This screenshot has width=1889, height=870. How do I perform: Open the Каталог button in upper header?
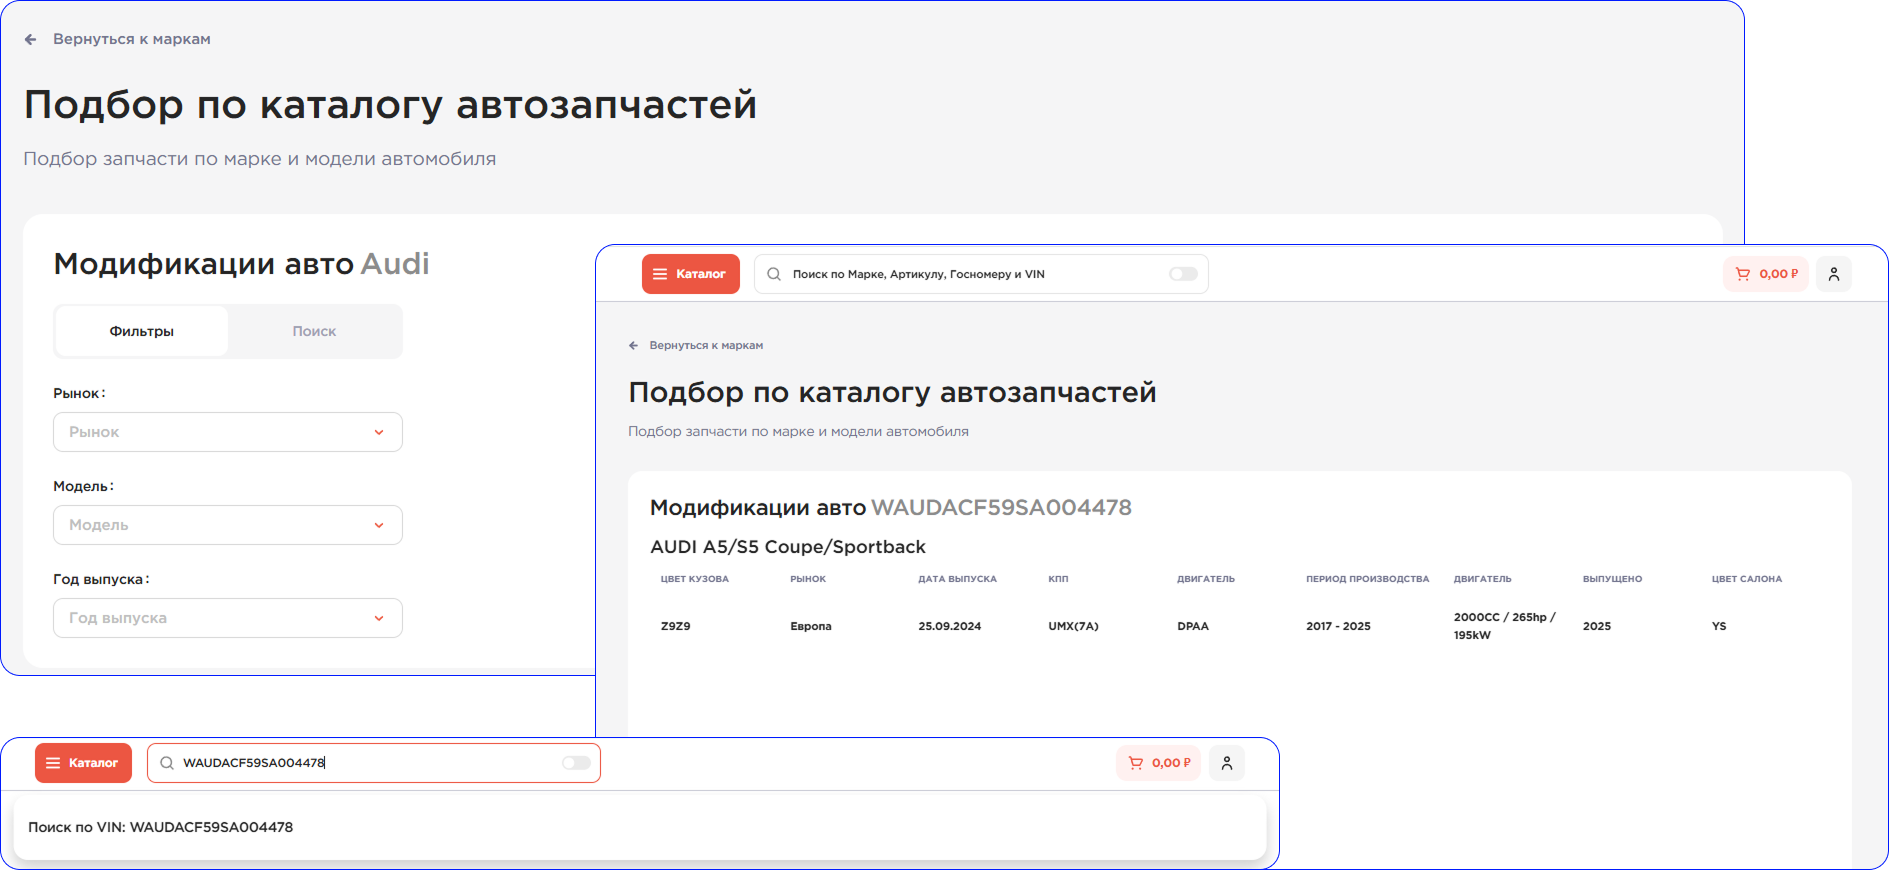tap(690, 274)
